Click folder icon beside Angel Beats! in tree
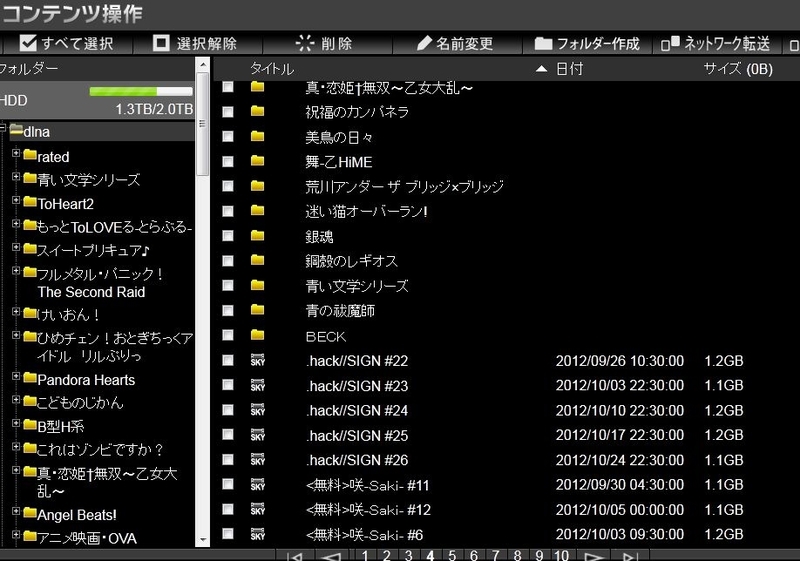This screenshot has height=561, width=800. pyautogui.click(x=30, y=513)
